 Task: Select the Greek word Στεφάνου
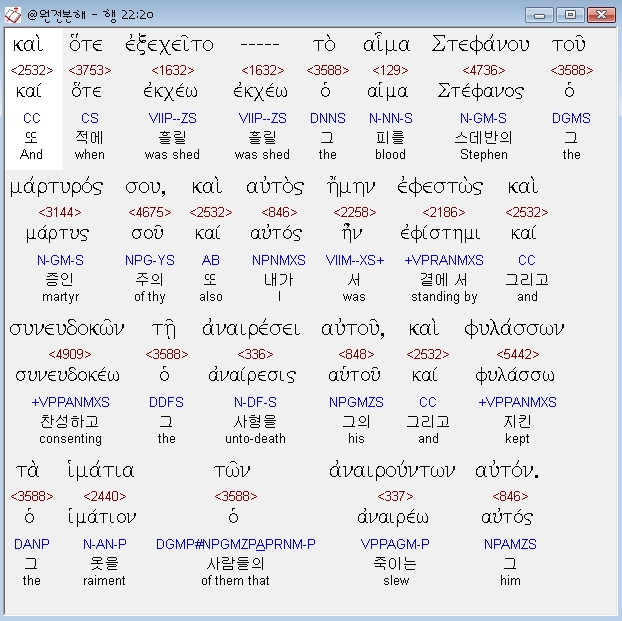tap(480, 44)
